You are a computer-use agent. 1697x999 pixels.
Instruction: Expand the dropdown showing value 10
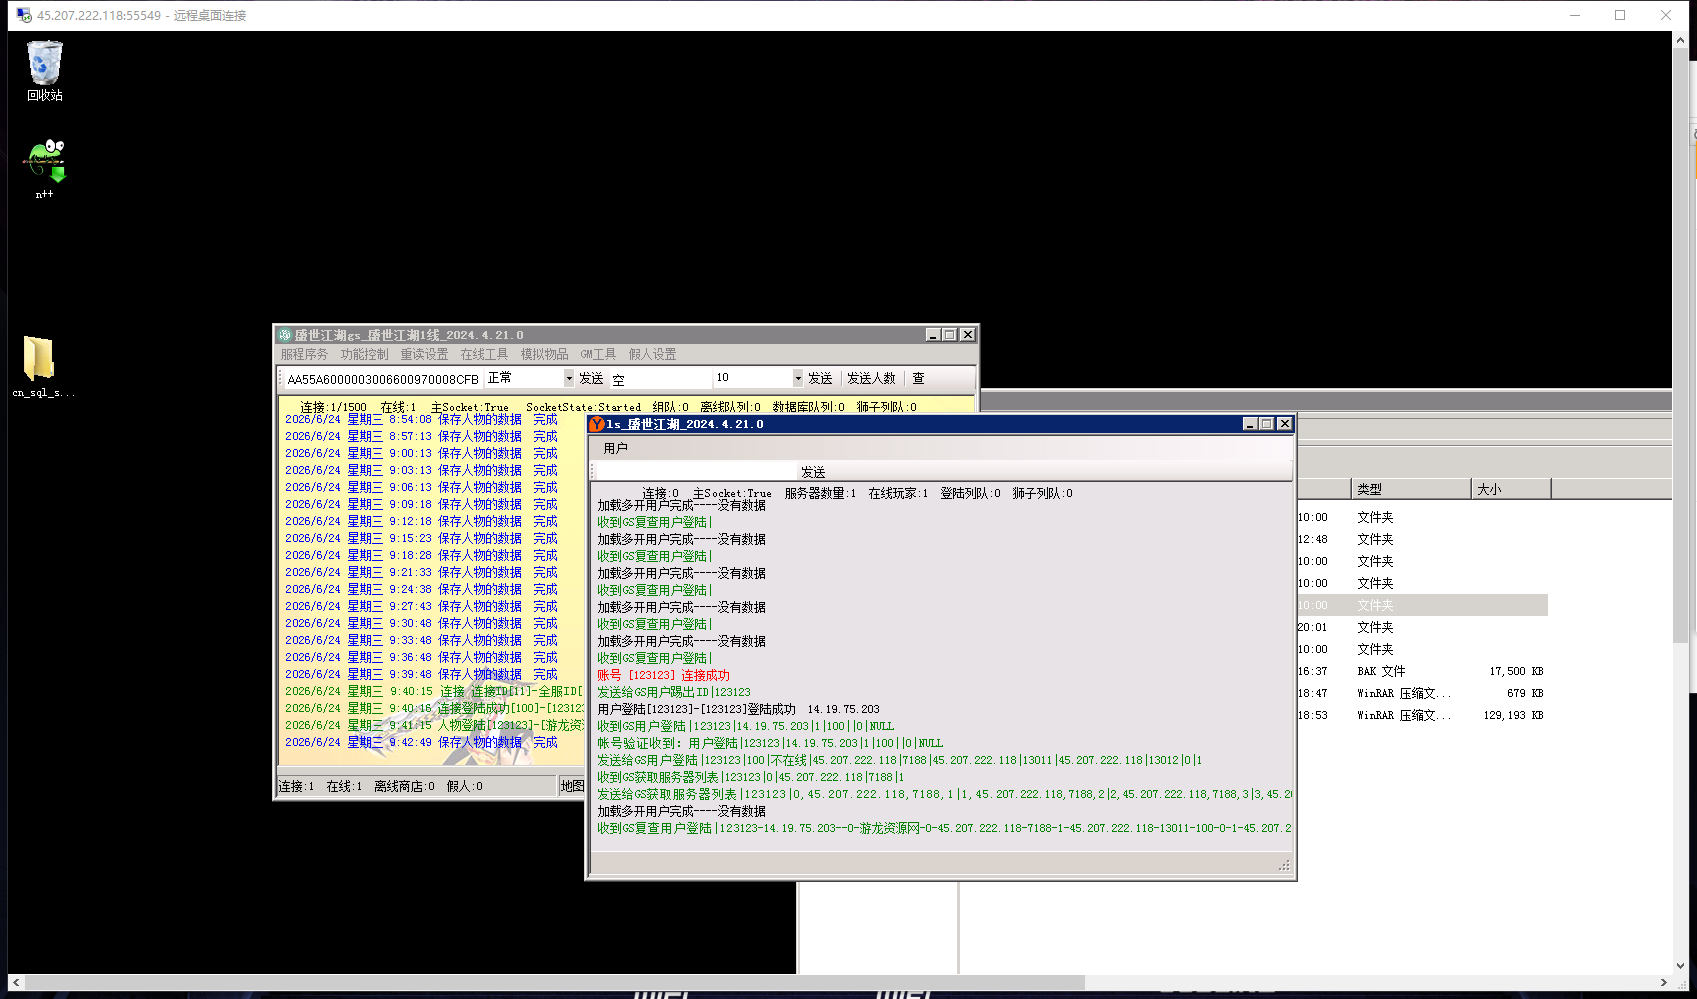point(798,378)
